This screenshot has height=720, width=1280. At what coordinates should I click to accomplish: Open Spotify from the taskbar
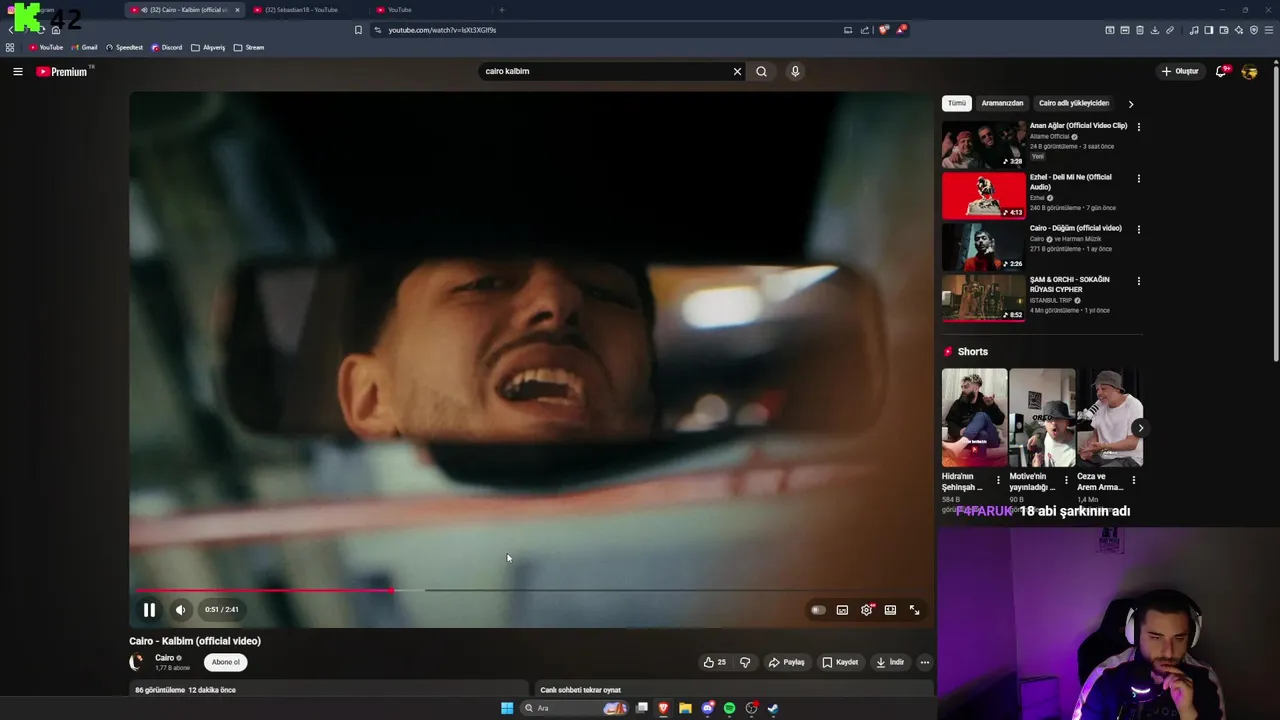point(729,708)
